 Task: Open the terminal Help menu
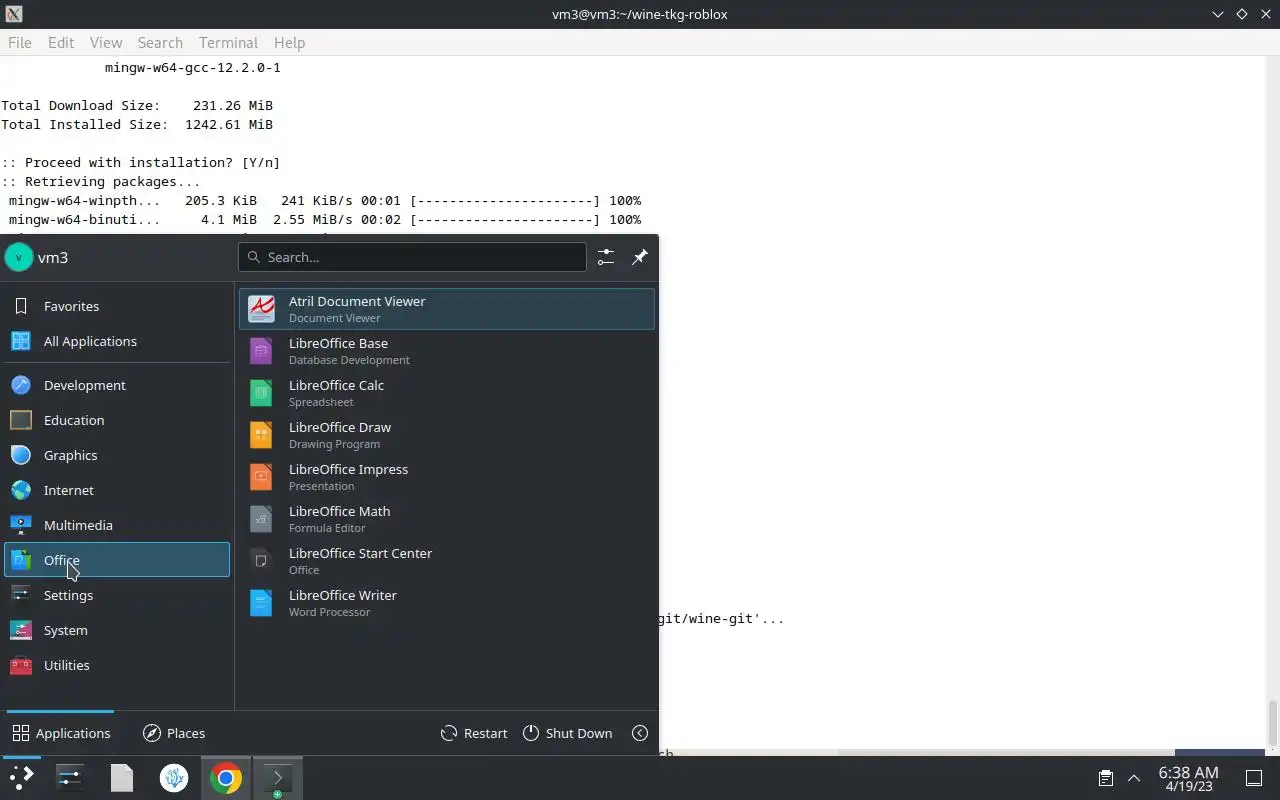[x=289, y=42]
